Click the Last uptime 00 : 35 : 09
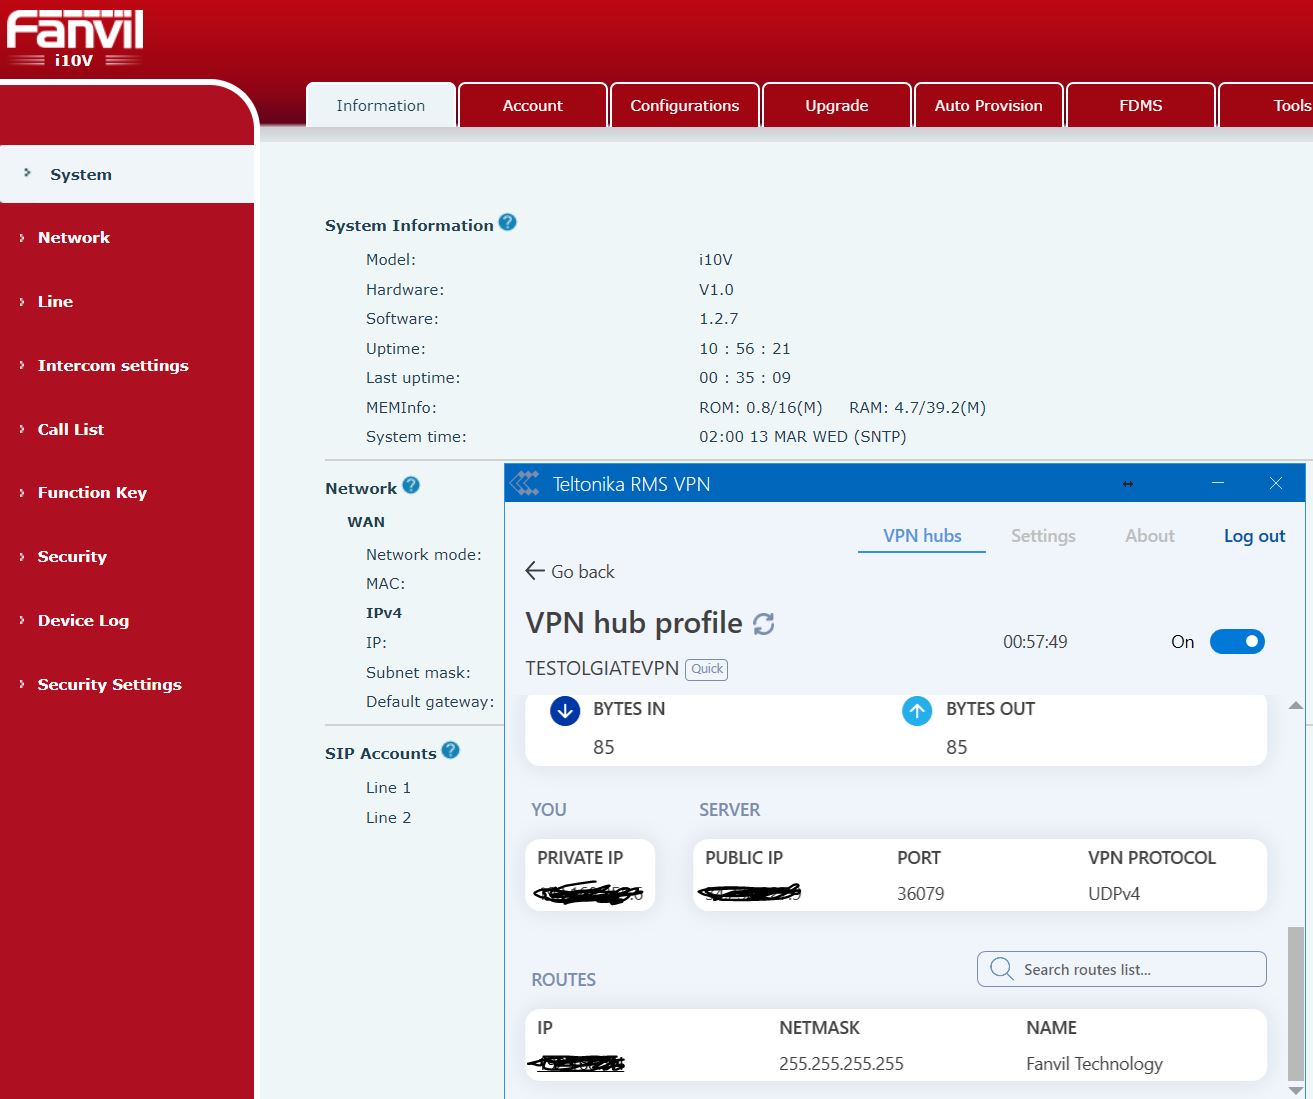 point(745,378)
